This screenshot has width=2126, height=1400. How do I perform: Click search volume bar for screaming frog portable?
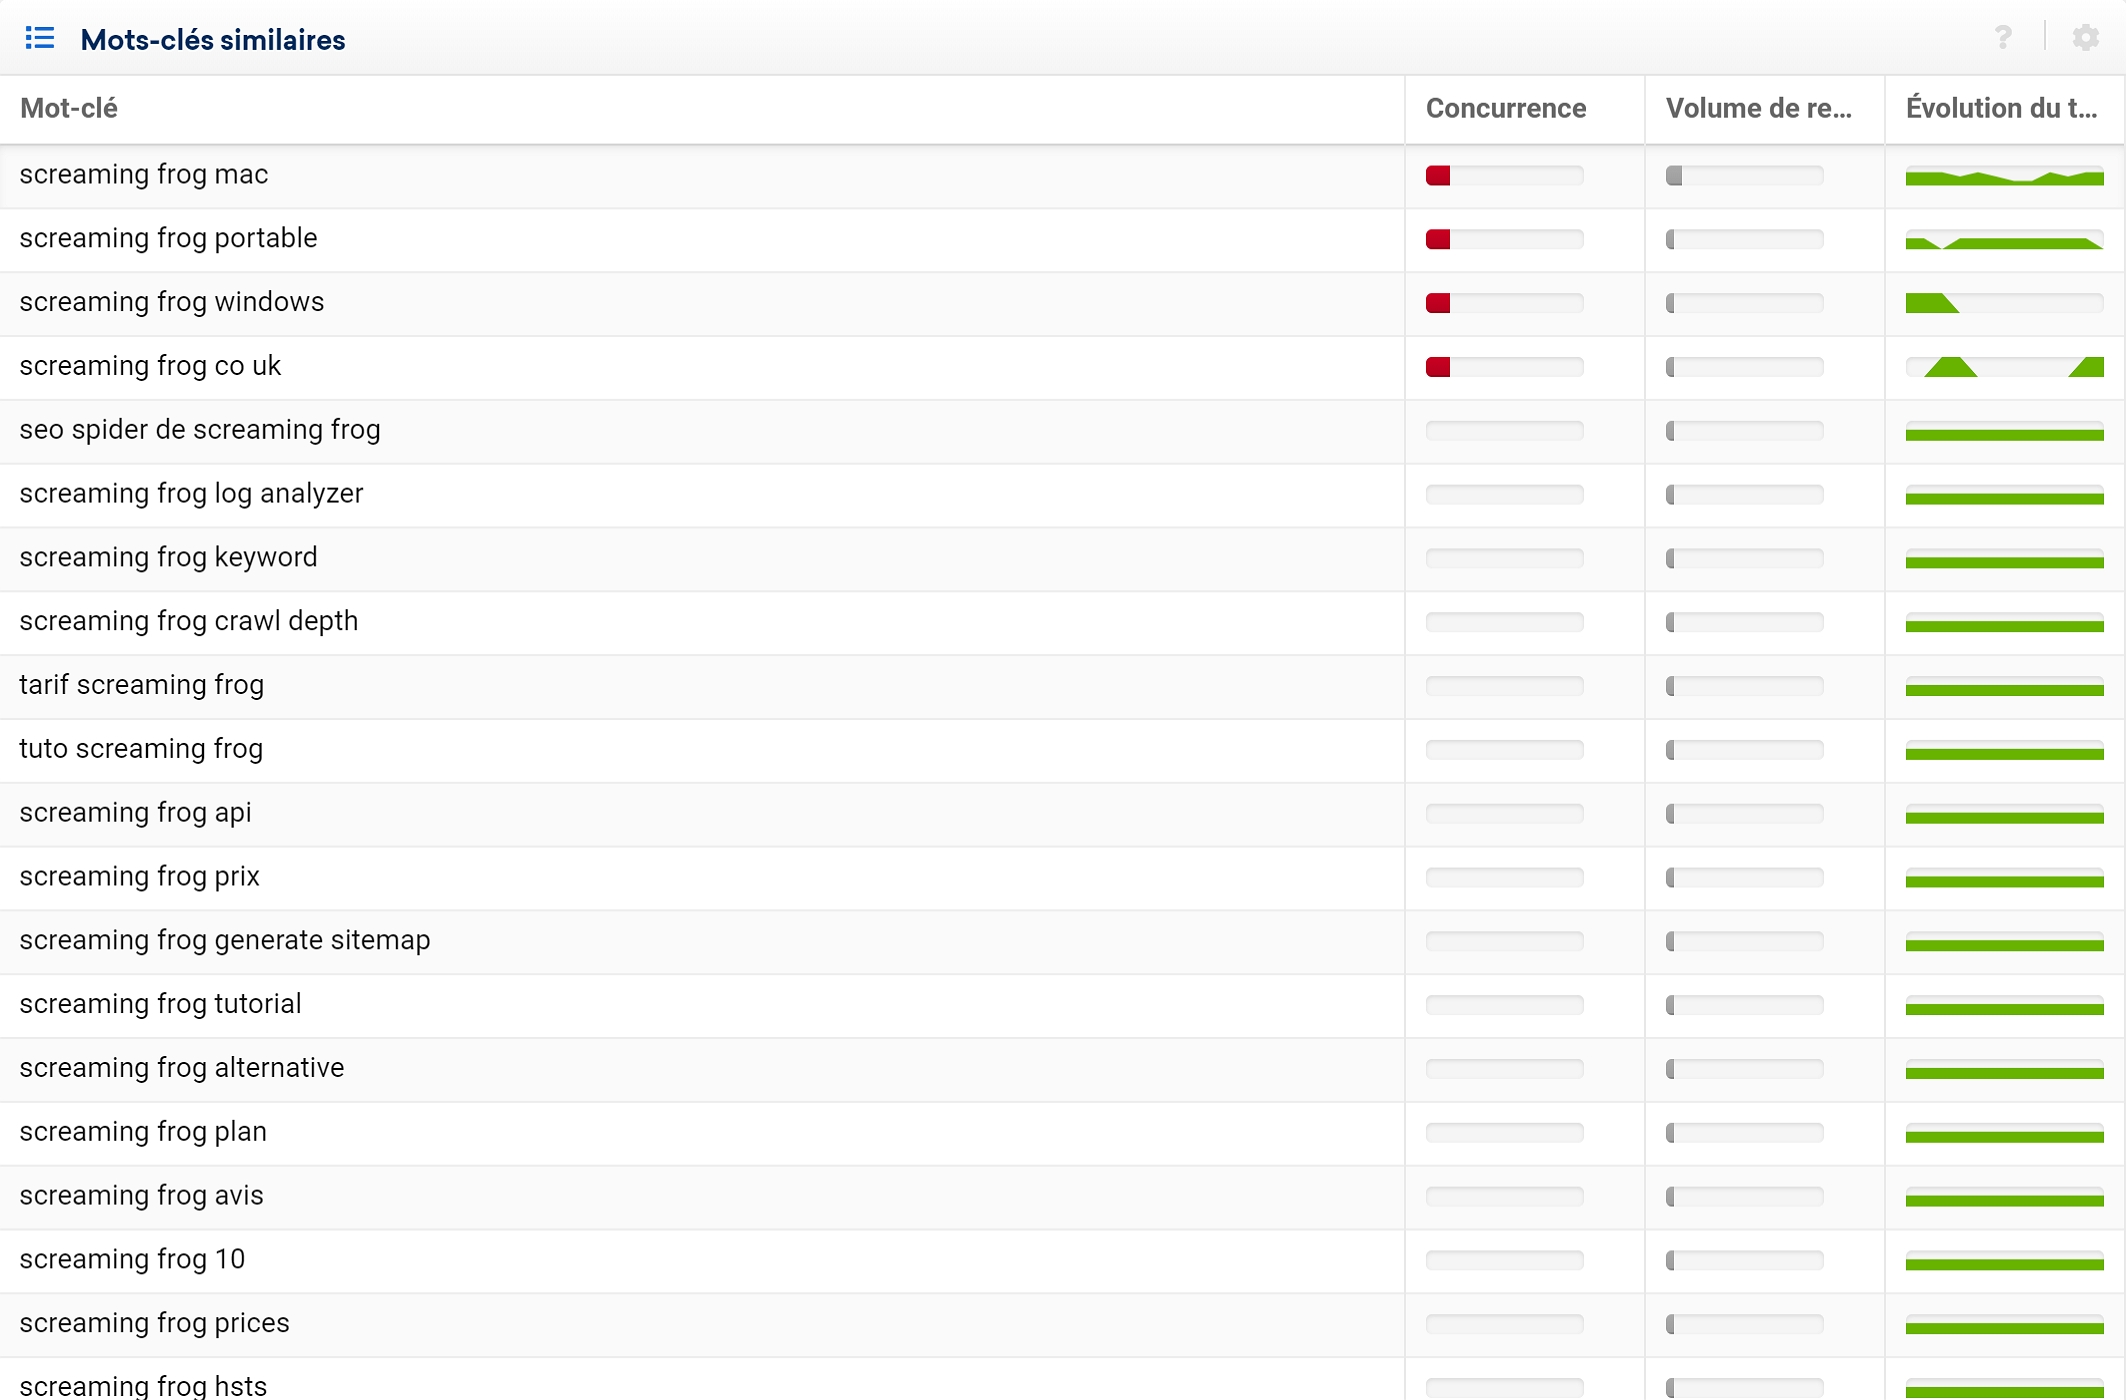[1745, 239]
